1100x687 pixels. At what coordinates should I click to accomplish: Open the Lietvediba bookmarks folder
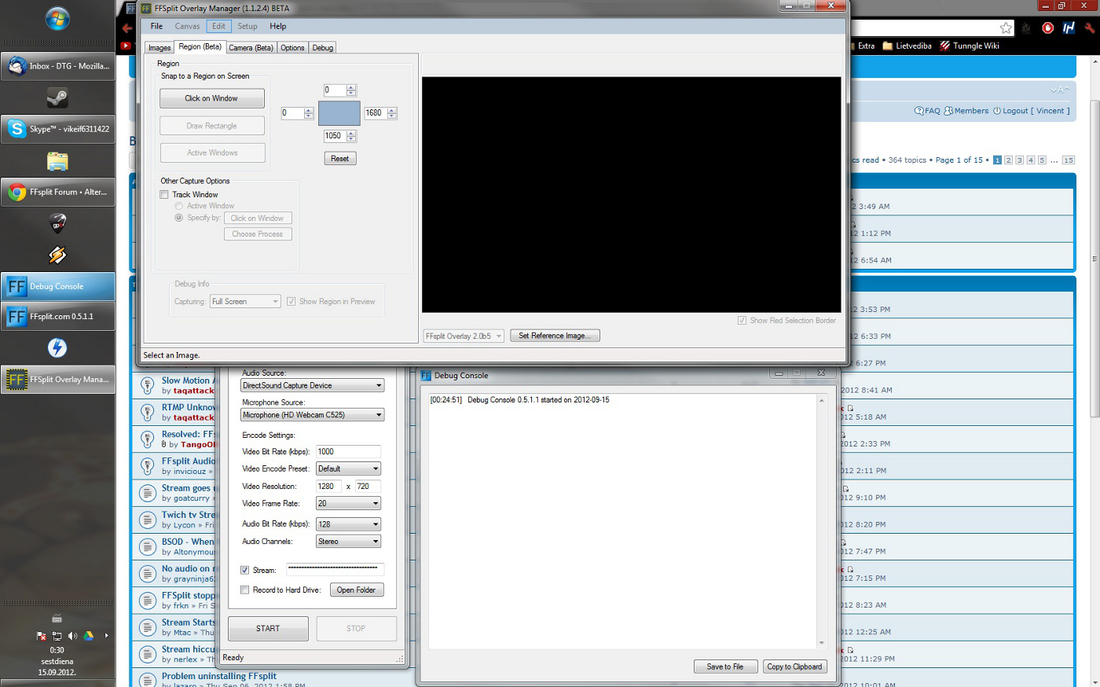906,46
